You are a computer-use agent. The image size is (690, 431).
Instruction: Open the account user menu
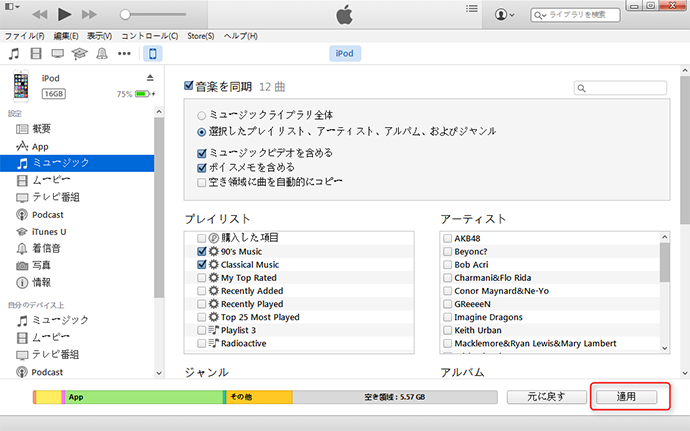504,15
